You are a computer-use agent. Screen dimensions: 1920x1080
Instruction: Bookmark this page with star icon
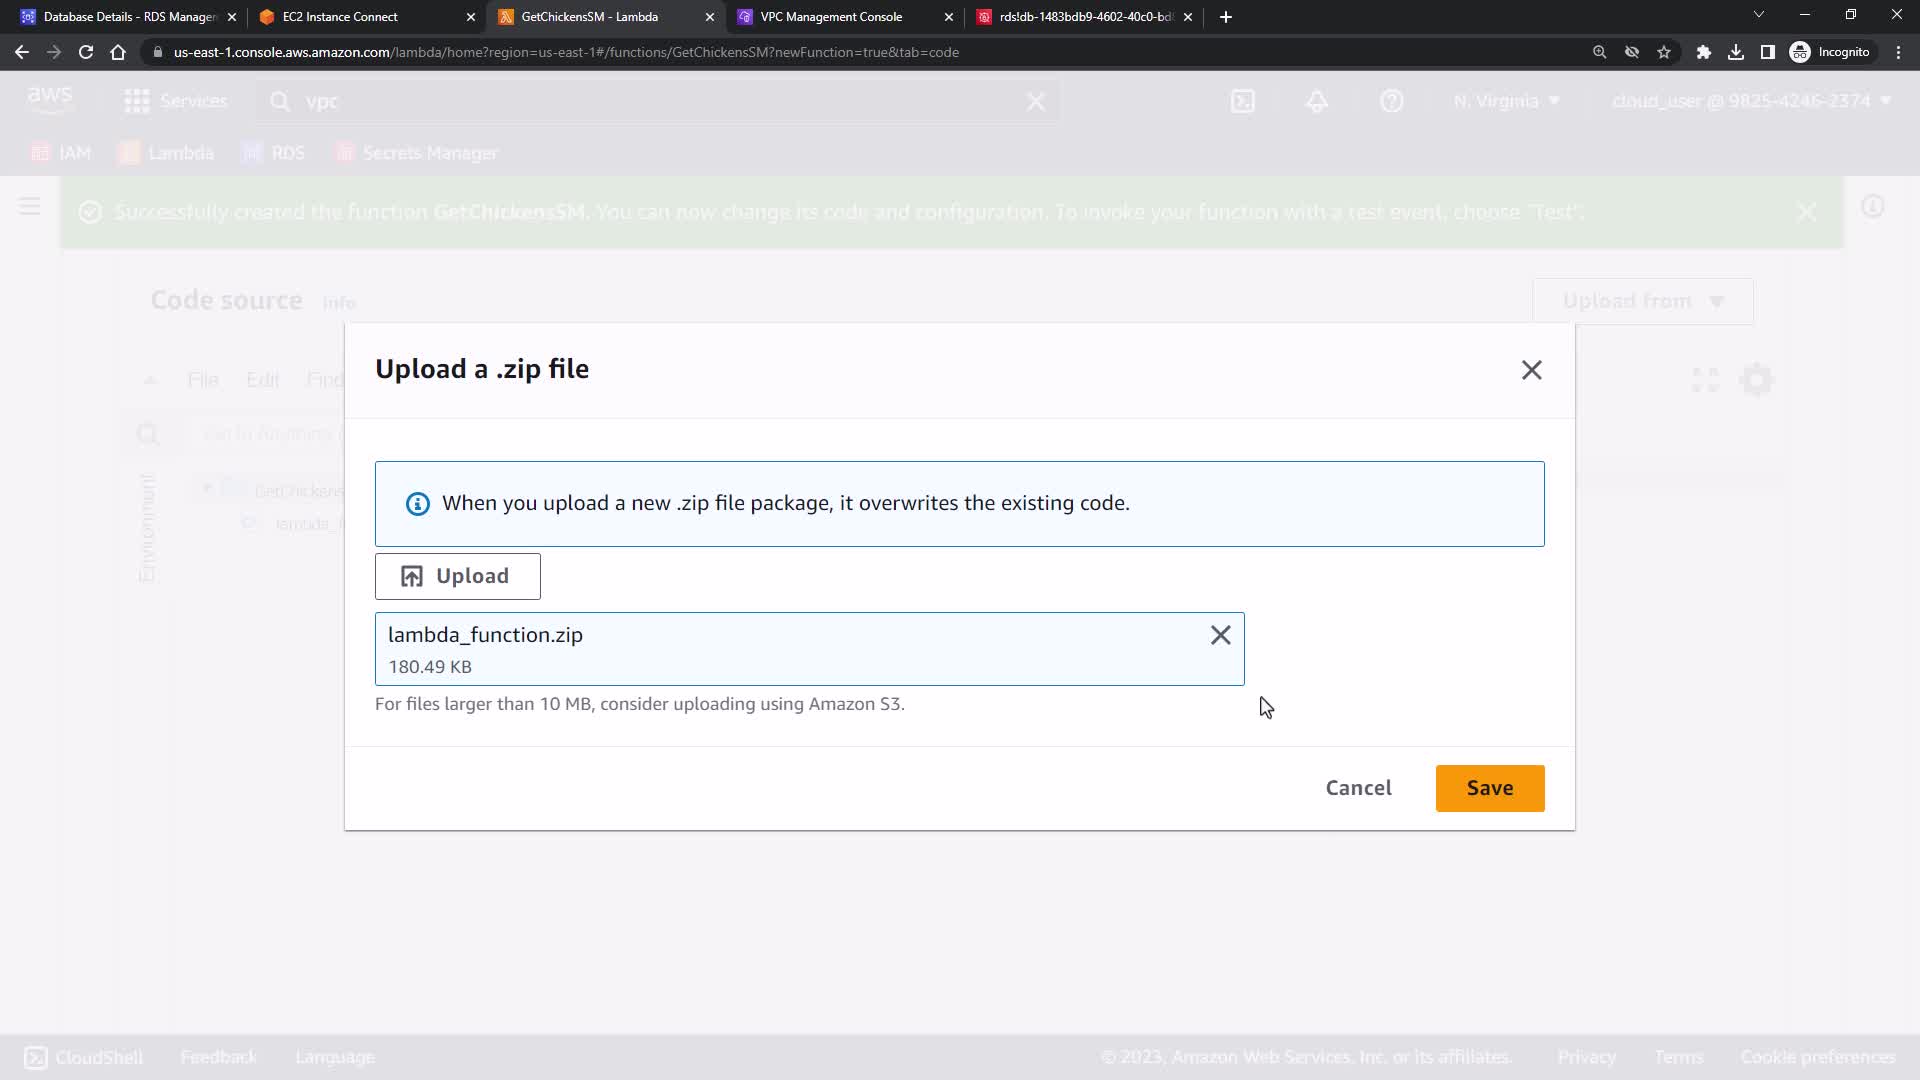(1664, 52)
